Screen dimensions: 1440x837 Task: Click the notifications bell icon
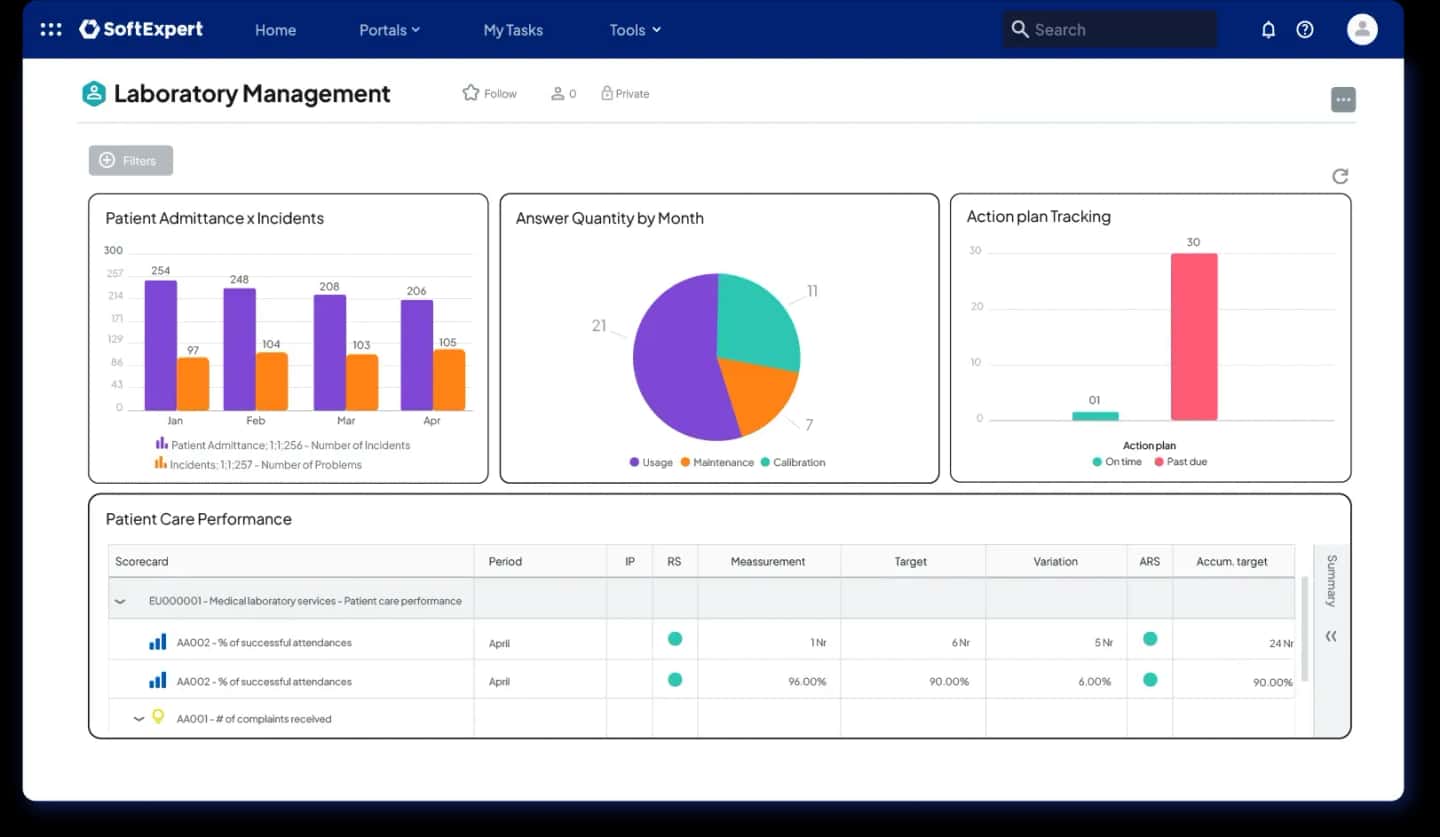click(x=1268, y=30)
